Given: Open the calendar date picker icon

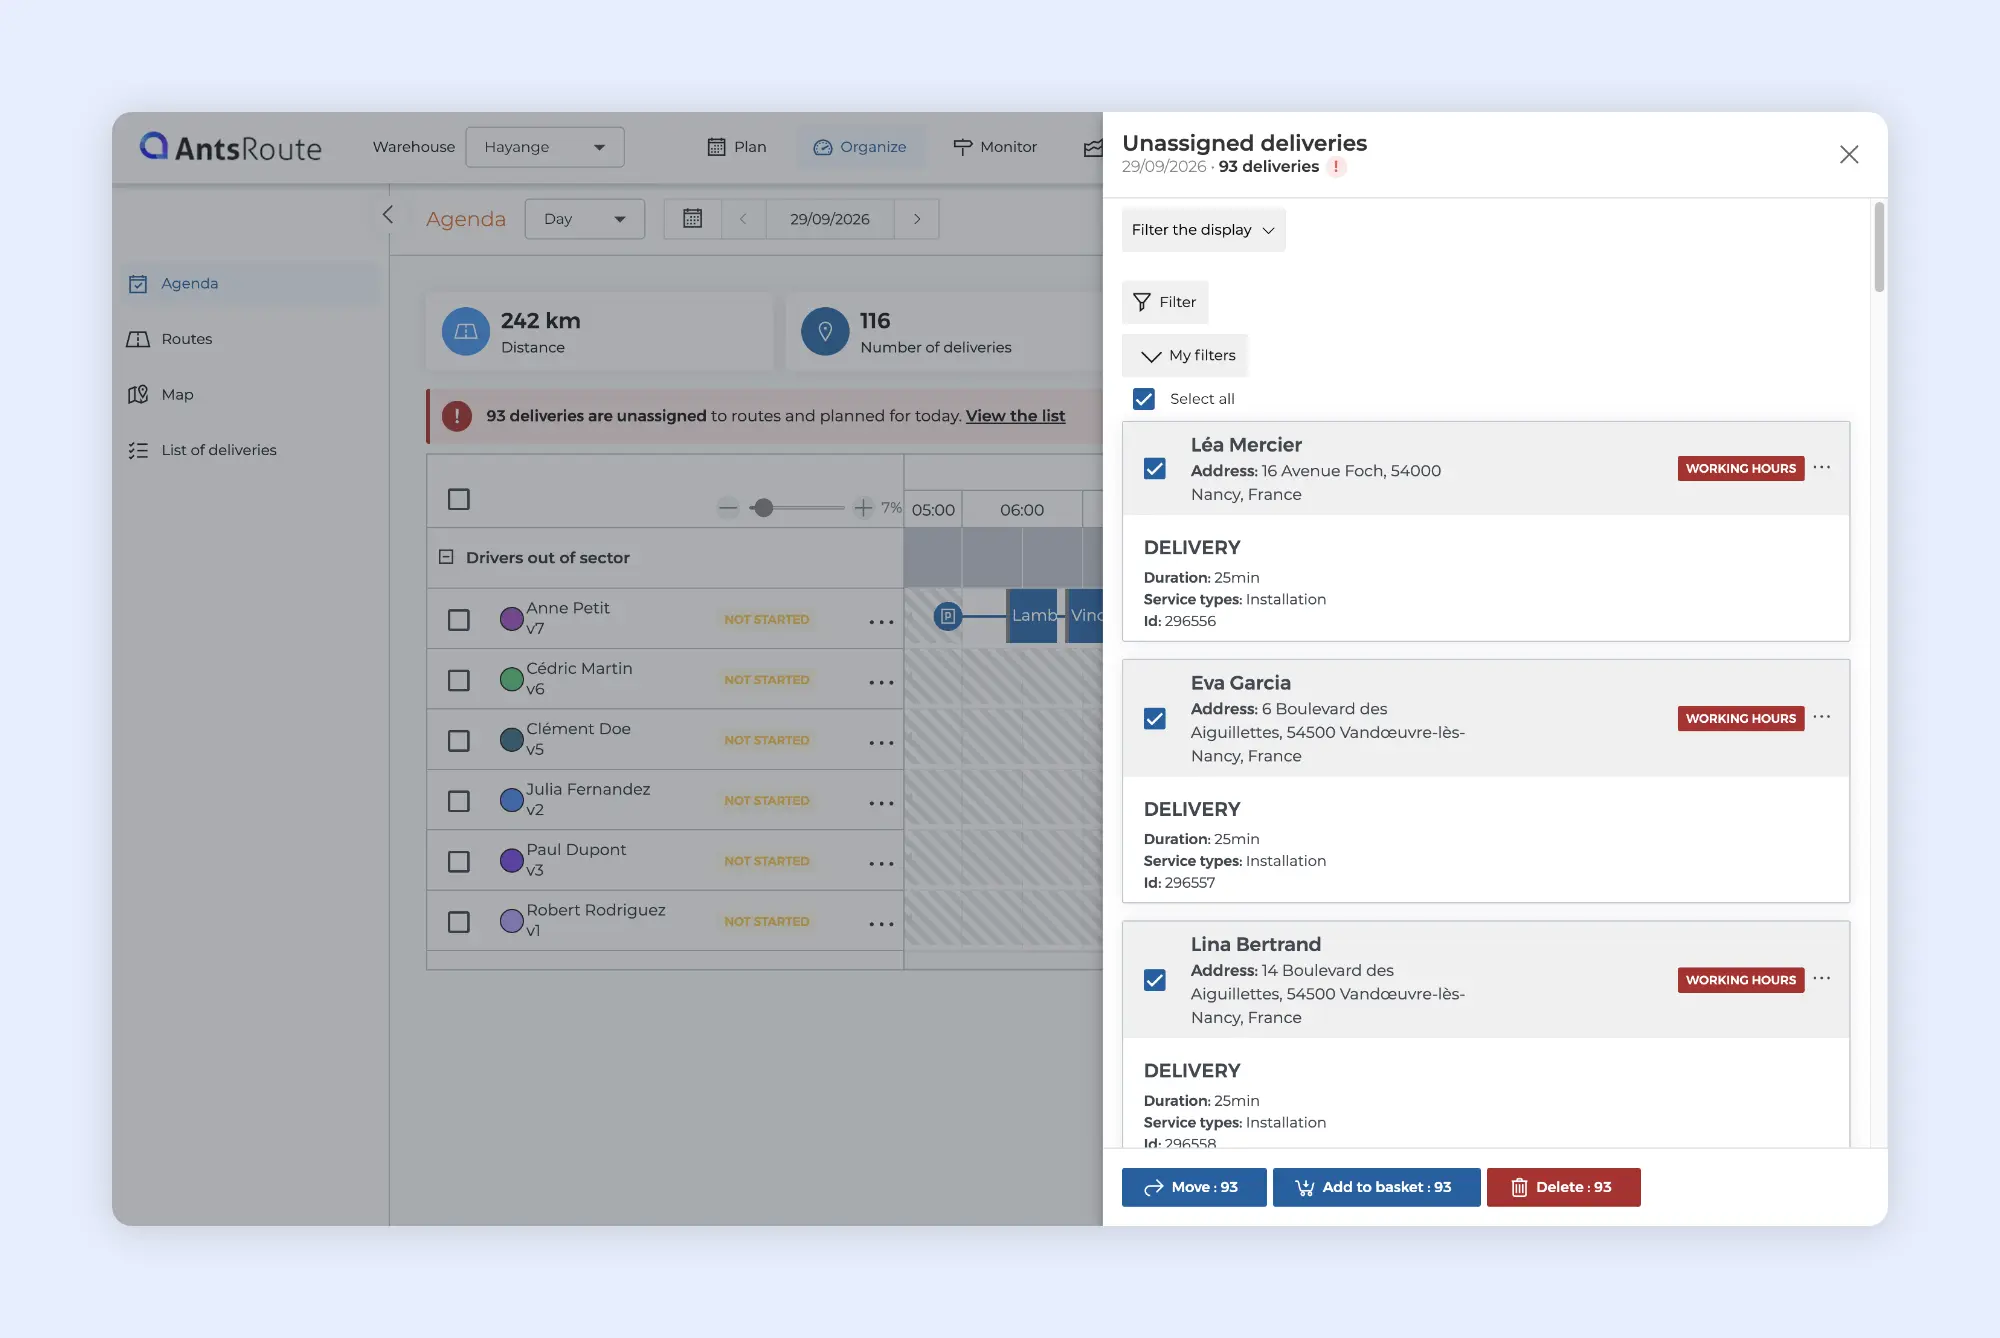Looking at the screenshot, I should [x=692, y=219].
